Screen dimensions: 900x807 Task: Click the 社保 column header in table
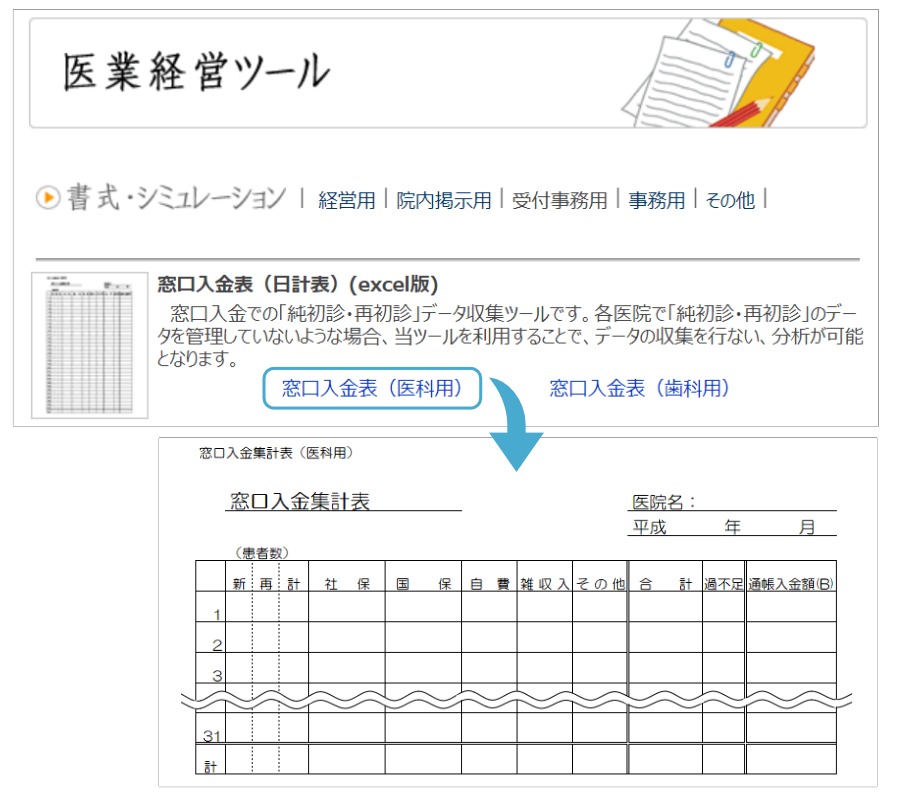click(346, 584)
